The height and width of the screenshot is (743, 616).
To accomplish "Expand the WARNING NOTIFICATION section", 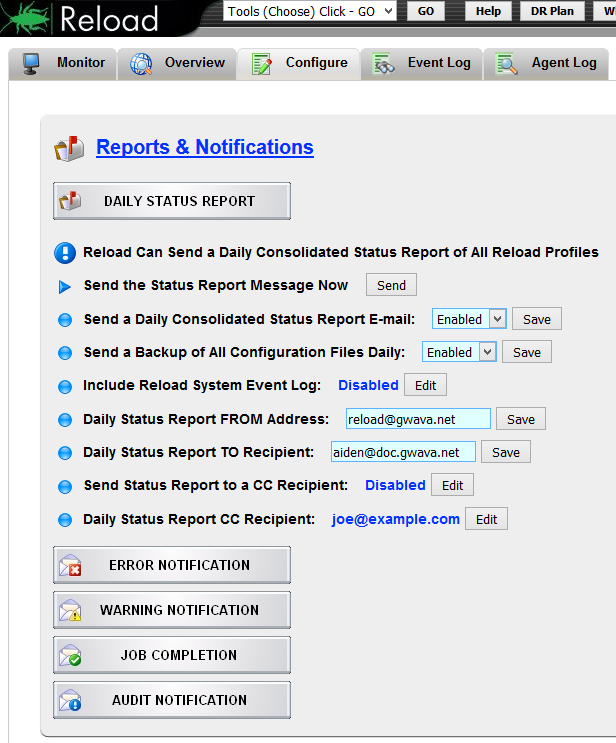I will (x=172, y=610).
